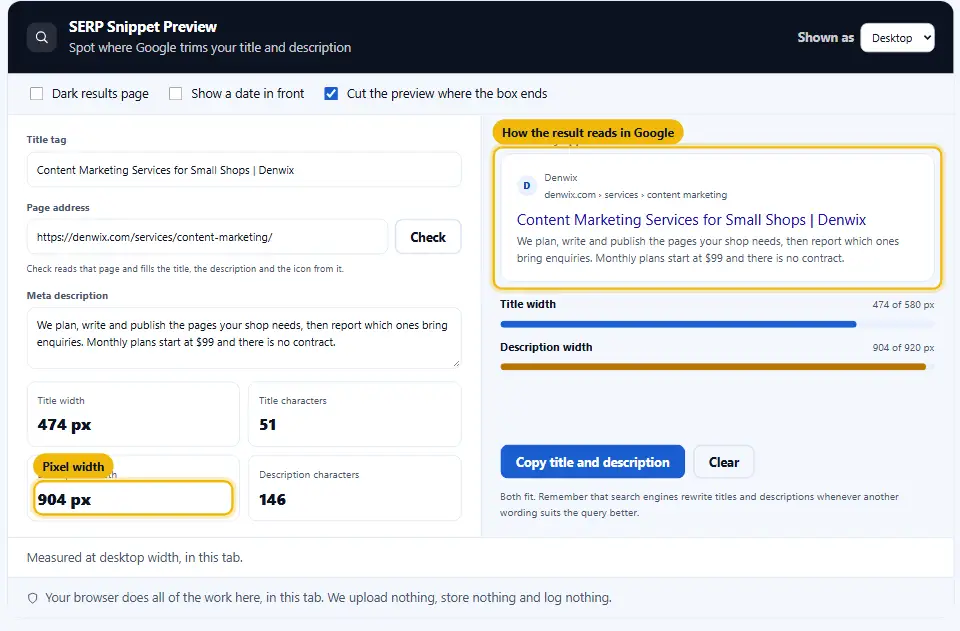Screen dimensions: 960x631
Task: Click the "Meta description" field label
Action: pyautogui.click(x=67, y=296)
